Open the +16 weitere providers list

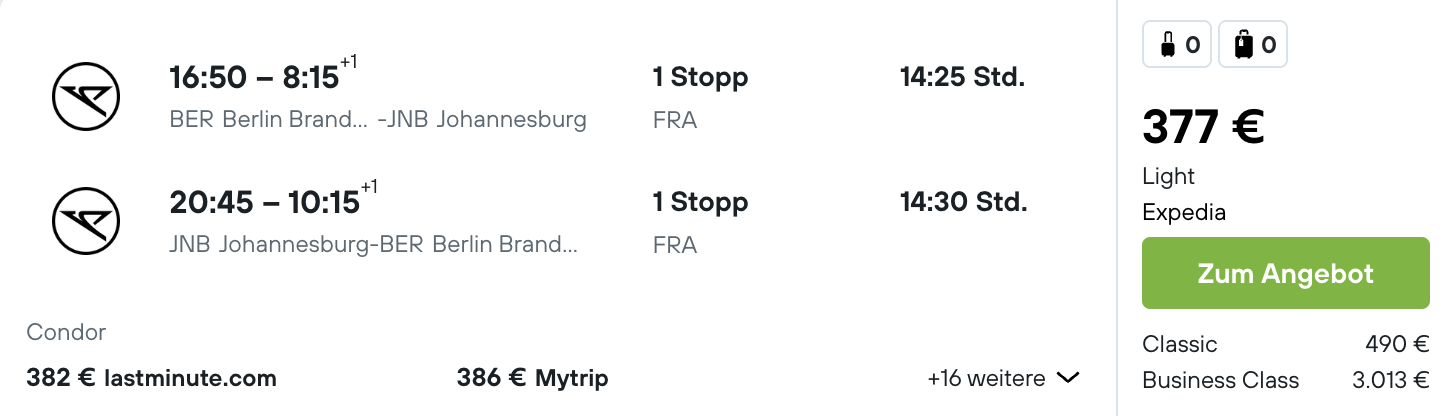pos(1003,379)
